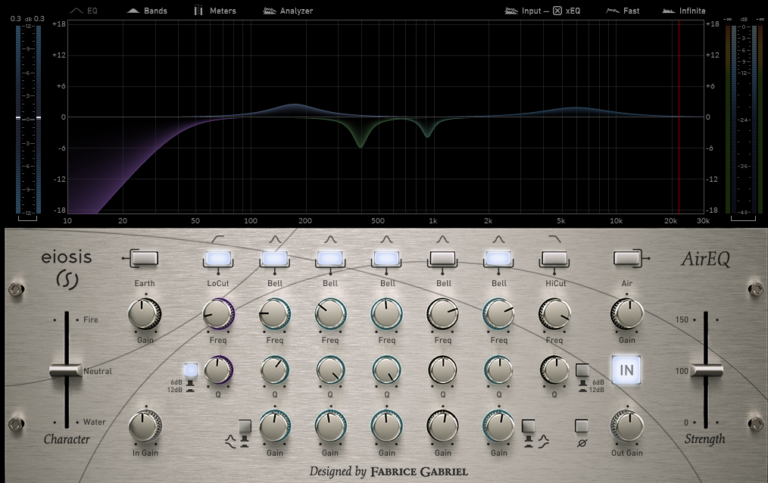The image size is (768, 483).
Task: Click the third Bell Gain knob
Action: coord(386,426)
